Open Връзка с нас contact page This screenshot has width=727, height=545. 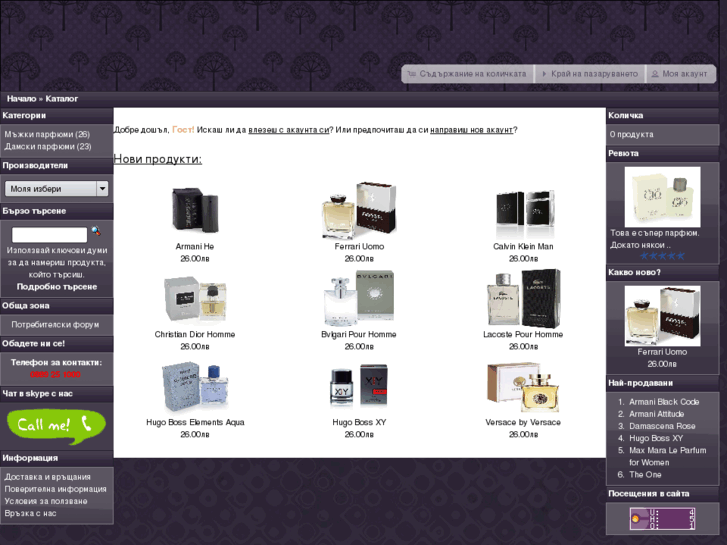click(x=30, y=513)
